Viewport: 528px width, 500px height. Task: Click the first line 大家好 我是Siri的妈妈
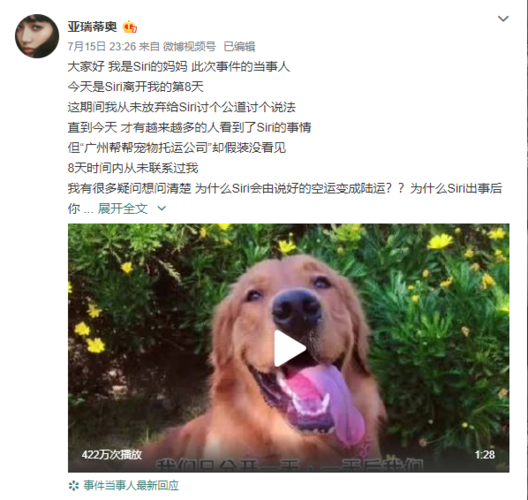(x=178, y=67)
